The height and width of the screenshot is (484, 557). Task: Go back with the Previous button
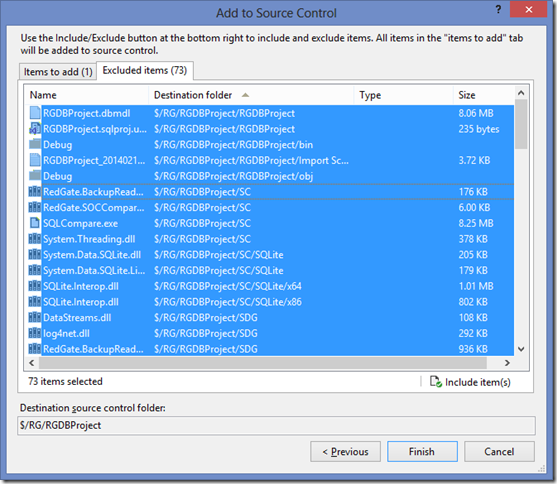(345, 452)
